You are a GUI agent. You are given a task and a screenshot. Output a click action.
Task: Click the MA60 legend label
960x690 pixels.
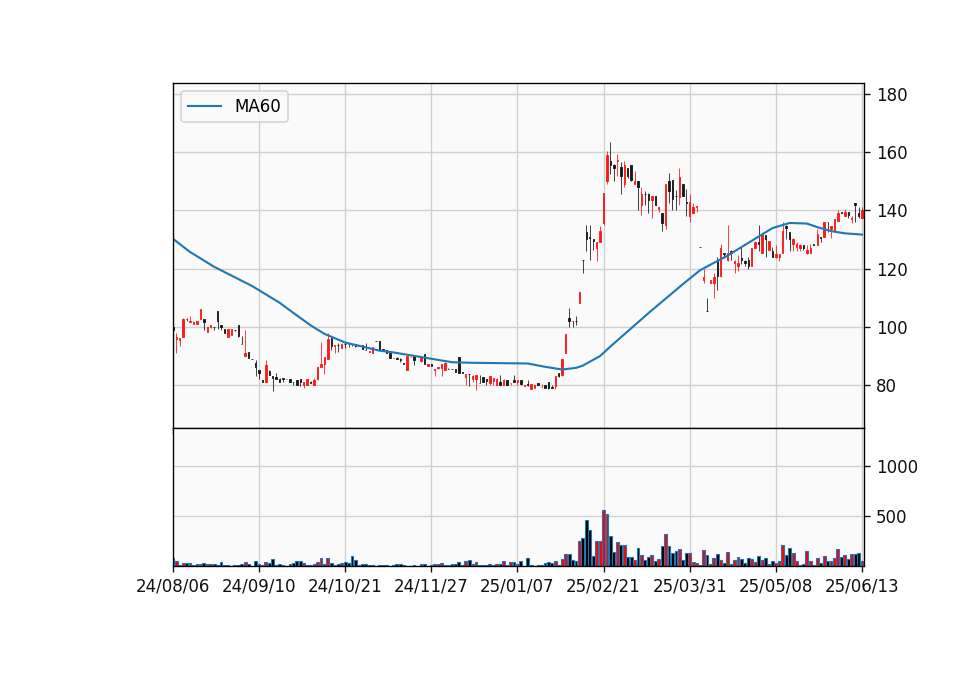click(x=257, y=106)
